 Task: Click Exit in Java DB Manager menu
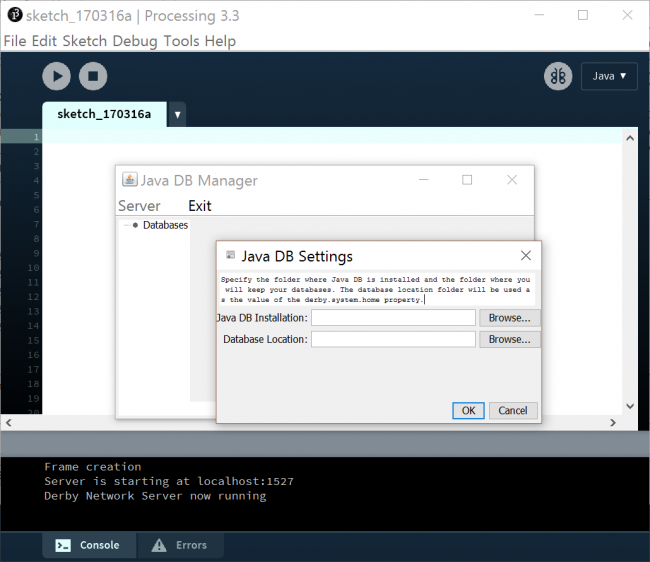click(x=200, y=206)
